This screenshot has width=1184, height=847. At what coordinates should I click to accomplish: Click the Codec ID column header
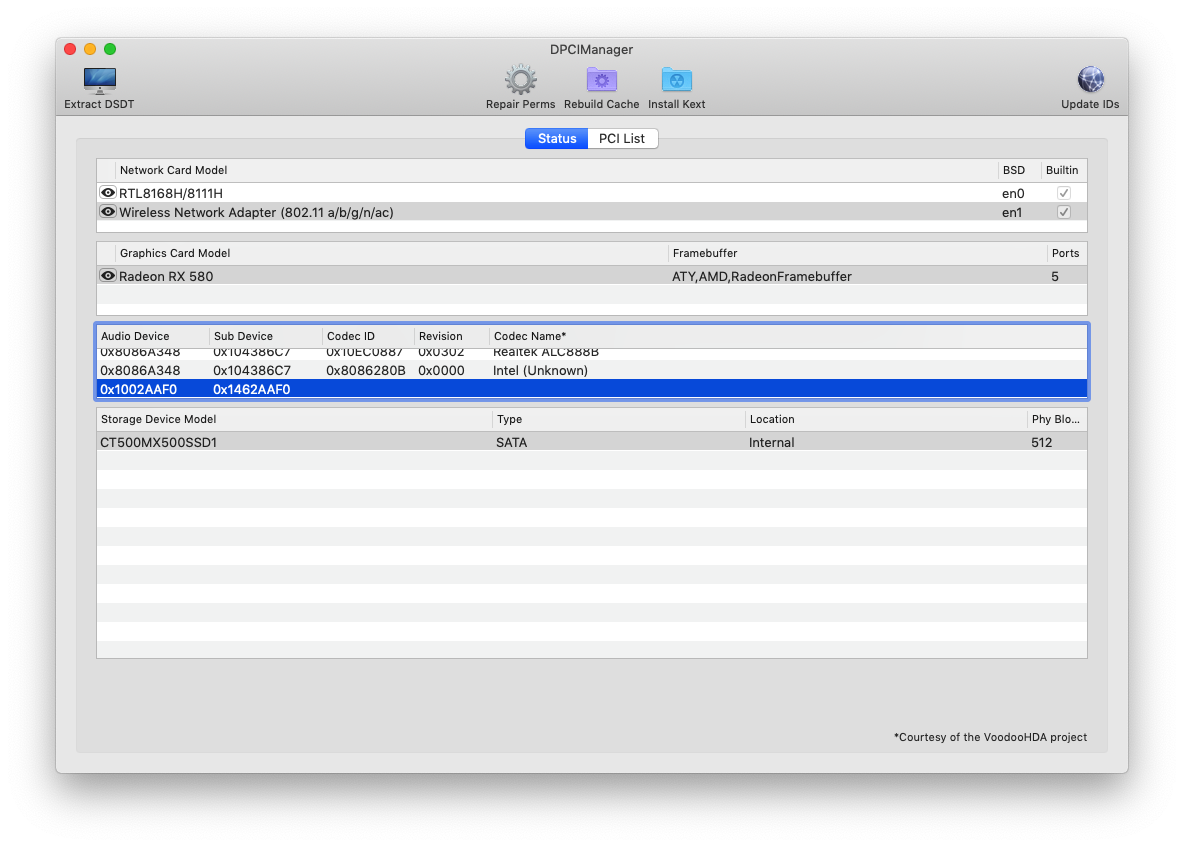[x=368, y=336]
